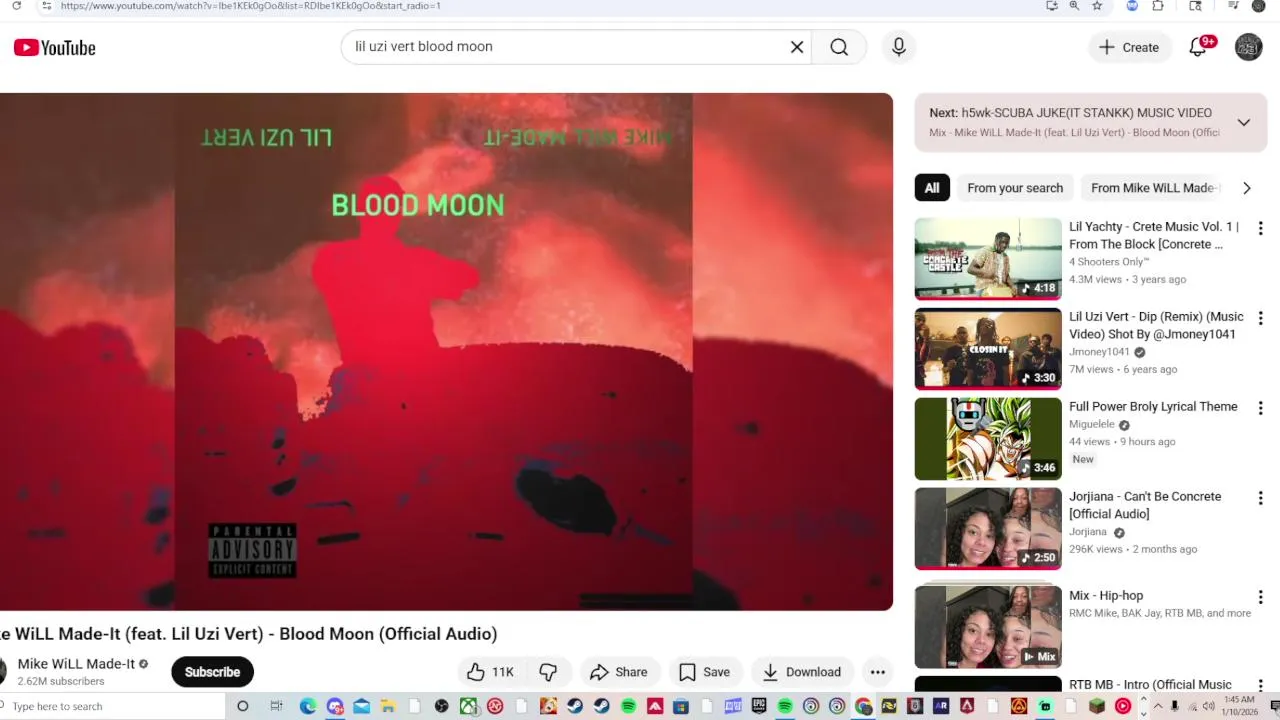The image size is (1280, 720).
Task: Open browser zoom magnifier icon
Action: click(x=1075, y=6)
